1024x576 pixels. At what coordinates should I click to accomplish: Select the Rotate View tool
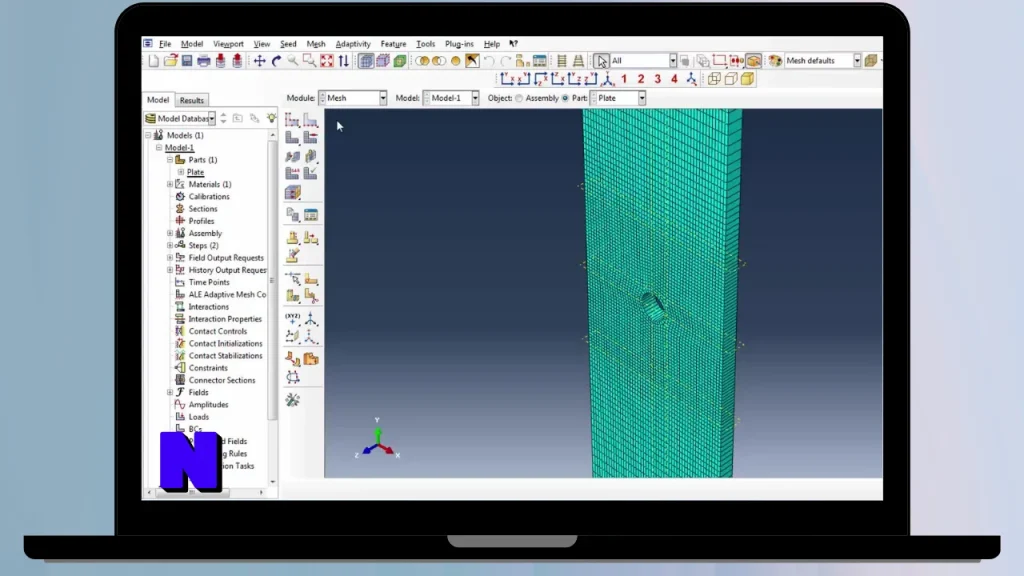[x=276, y=61]
